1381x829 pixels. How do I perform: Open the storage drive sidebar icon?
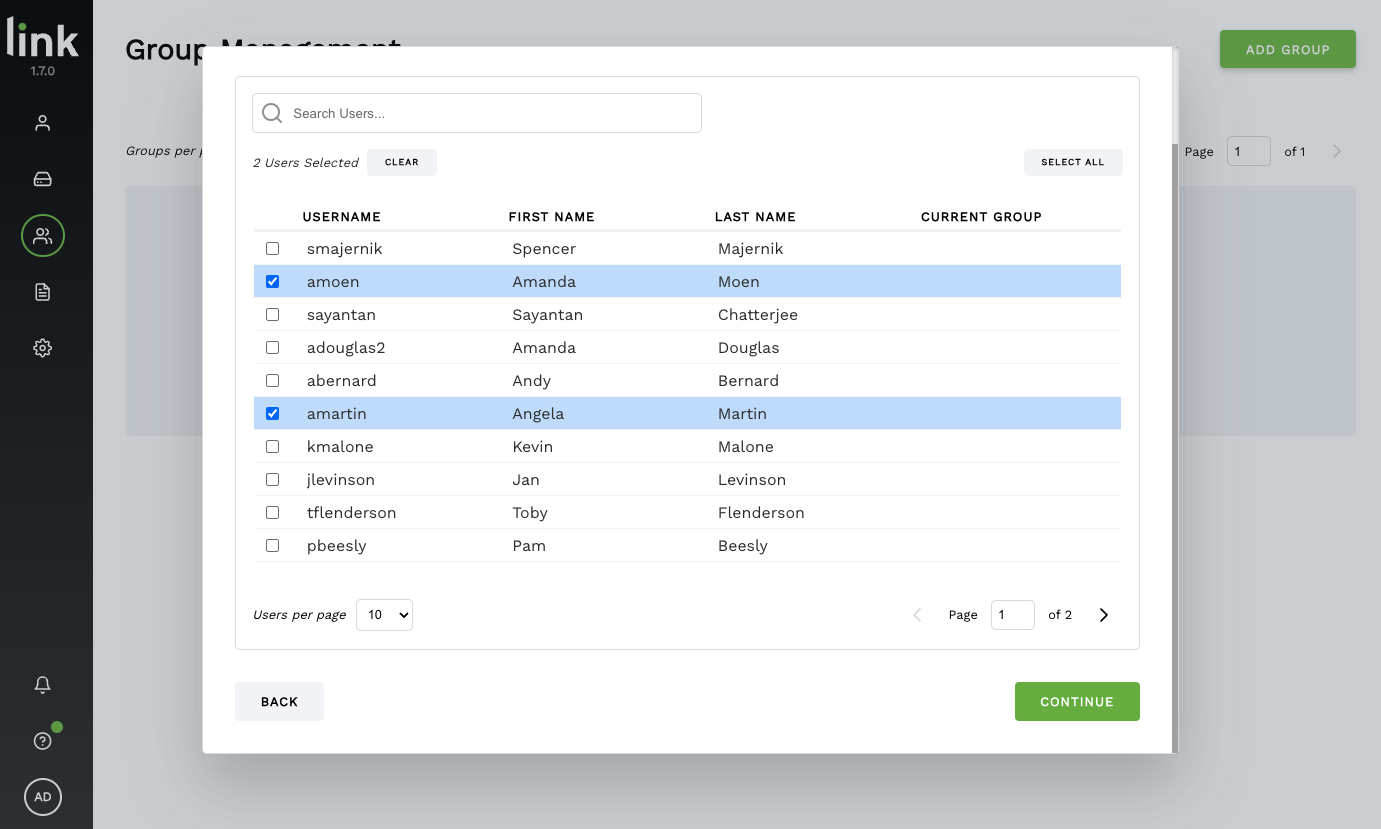pyautogui.click(x=42, y=179)
